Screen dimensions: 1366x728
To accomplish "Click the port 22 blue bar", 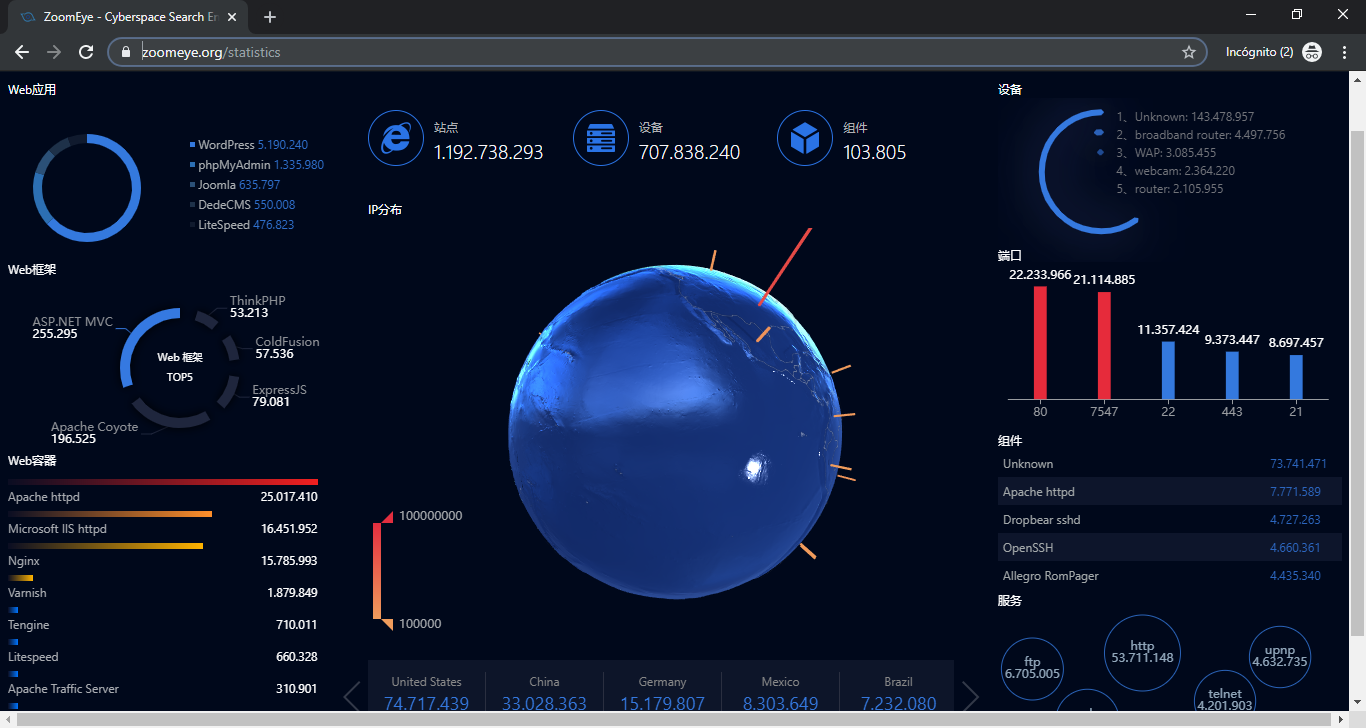I will click(1168, 371).
